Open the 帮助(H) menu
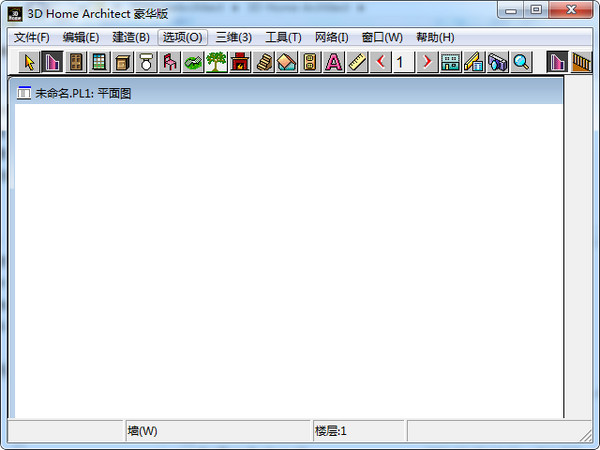600x450 pixels. 435,38
